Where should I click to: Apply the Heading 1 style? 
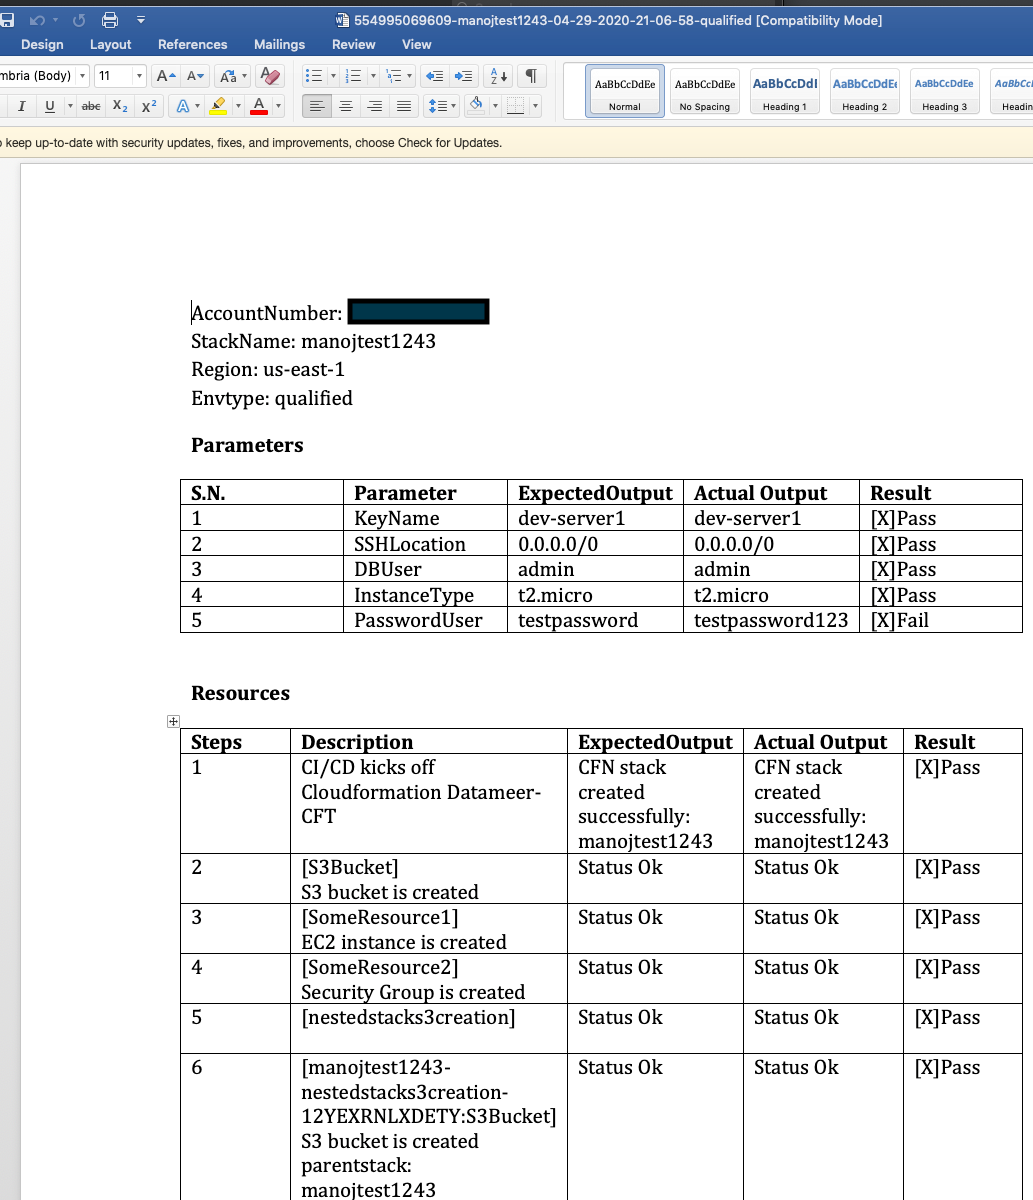[x=785, y=92]
